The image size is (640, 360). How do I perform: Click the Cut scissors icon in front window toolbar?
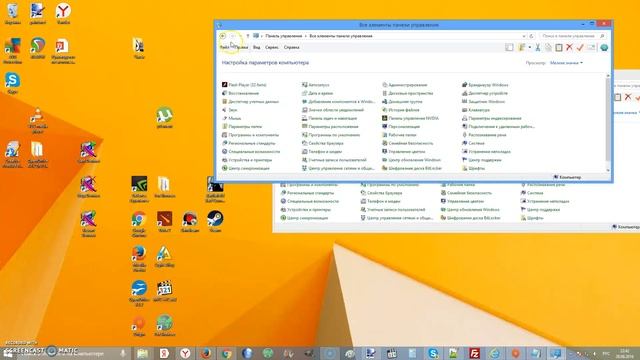point(538,48)
